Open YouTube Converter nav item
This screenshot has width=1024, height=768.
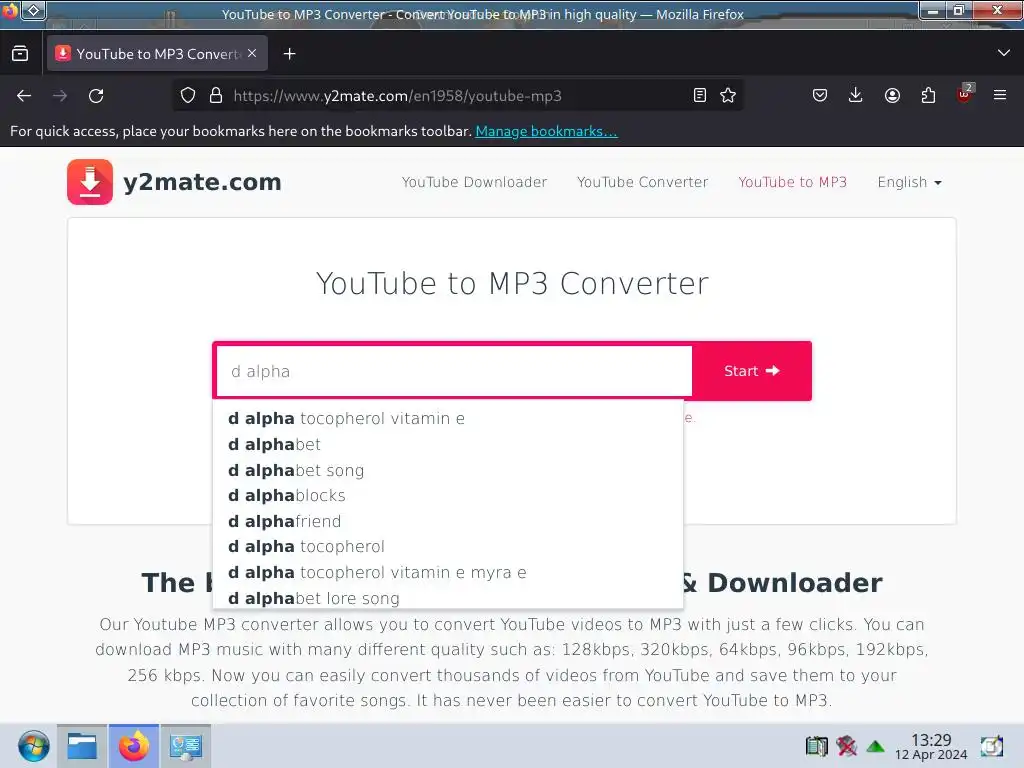point(642,182)
